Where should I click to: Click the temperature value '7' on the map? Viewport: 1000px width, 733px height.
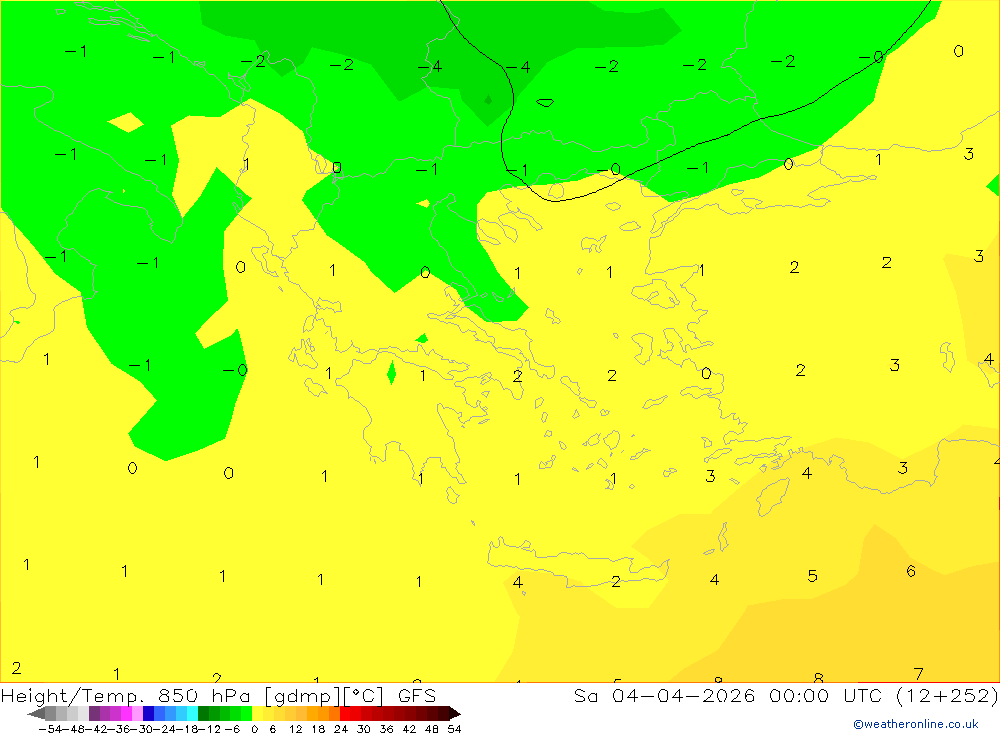[918, 674]
